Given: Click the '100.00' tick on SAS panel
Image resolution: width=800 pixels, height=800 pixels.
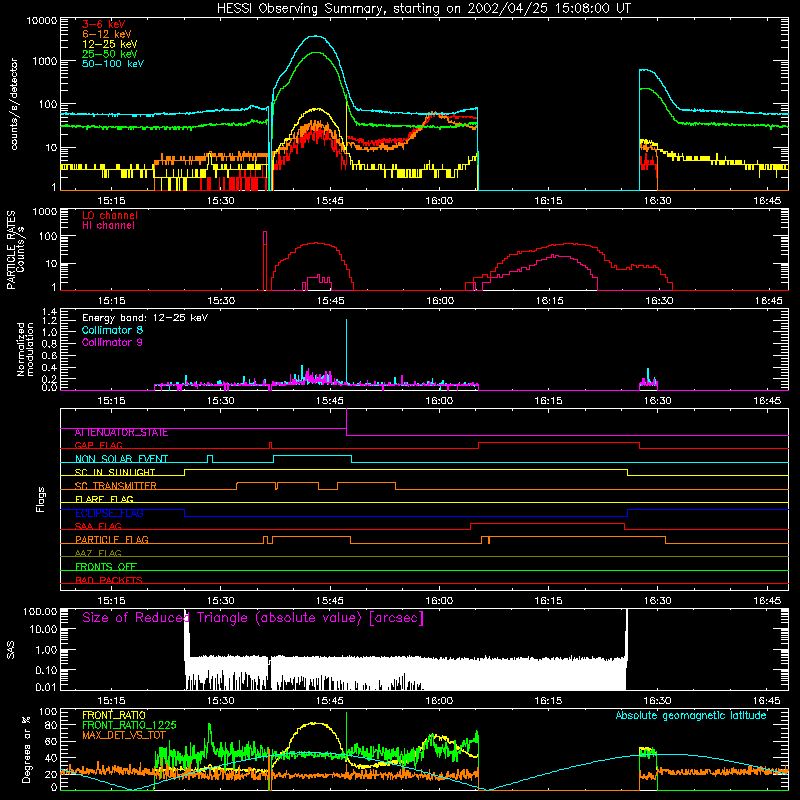Looking at the screenshot, I should tap(40, 612).
